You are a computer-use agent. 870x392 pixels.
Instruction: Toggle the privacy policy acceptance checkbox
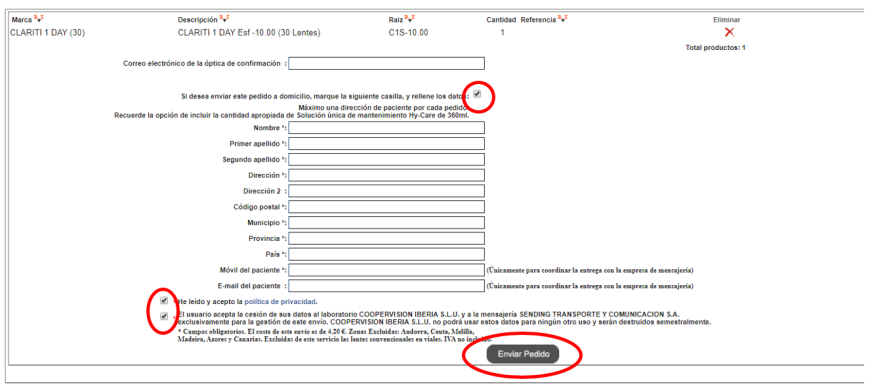164,301
